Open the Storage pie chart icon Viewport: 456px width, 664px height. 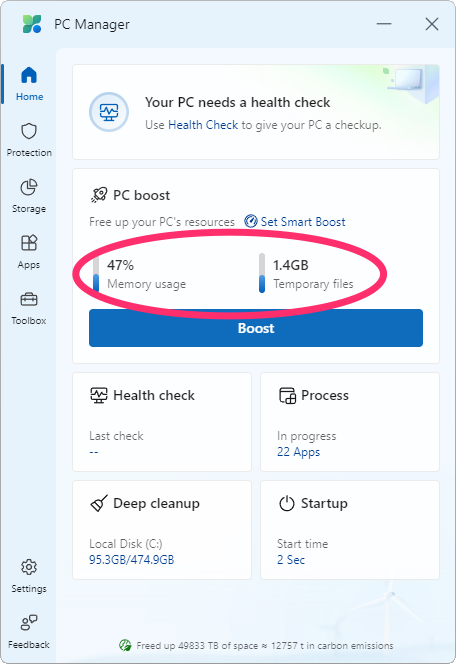[x=29, y=188]
